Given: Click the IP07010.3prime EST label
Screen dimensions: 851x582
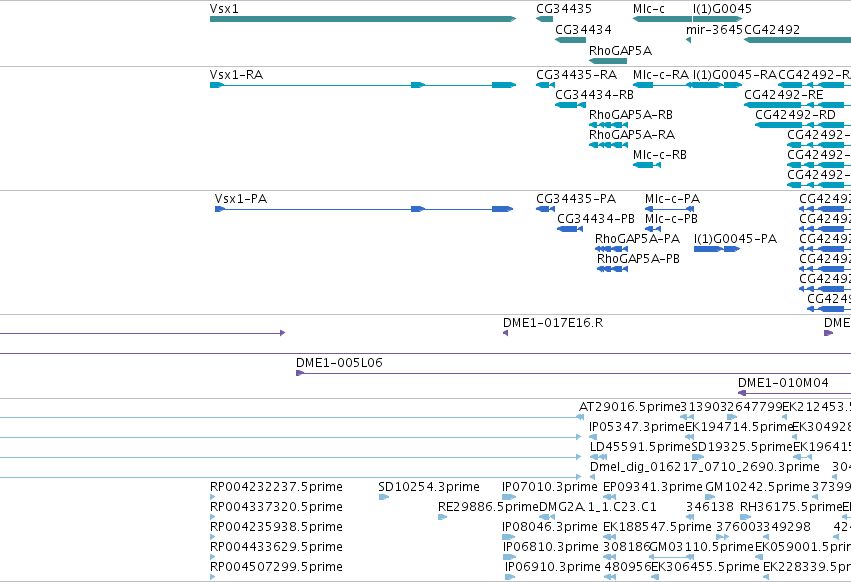Looking at the screenshot, I should (x=550, y=487).
